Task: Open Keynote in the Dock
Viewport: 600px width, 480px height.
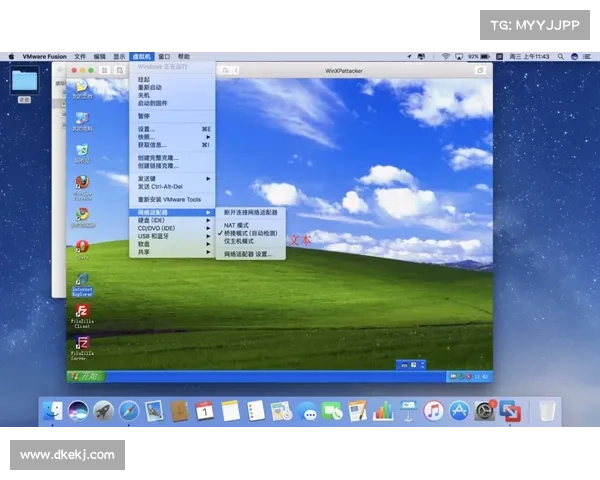Action: point(408,411)
